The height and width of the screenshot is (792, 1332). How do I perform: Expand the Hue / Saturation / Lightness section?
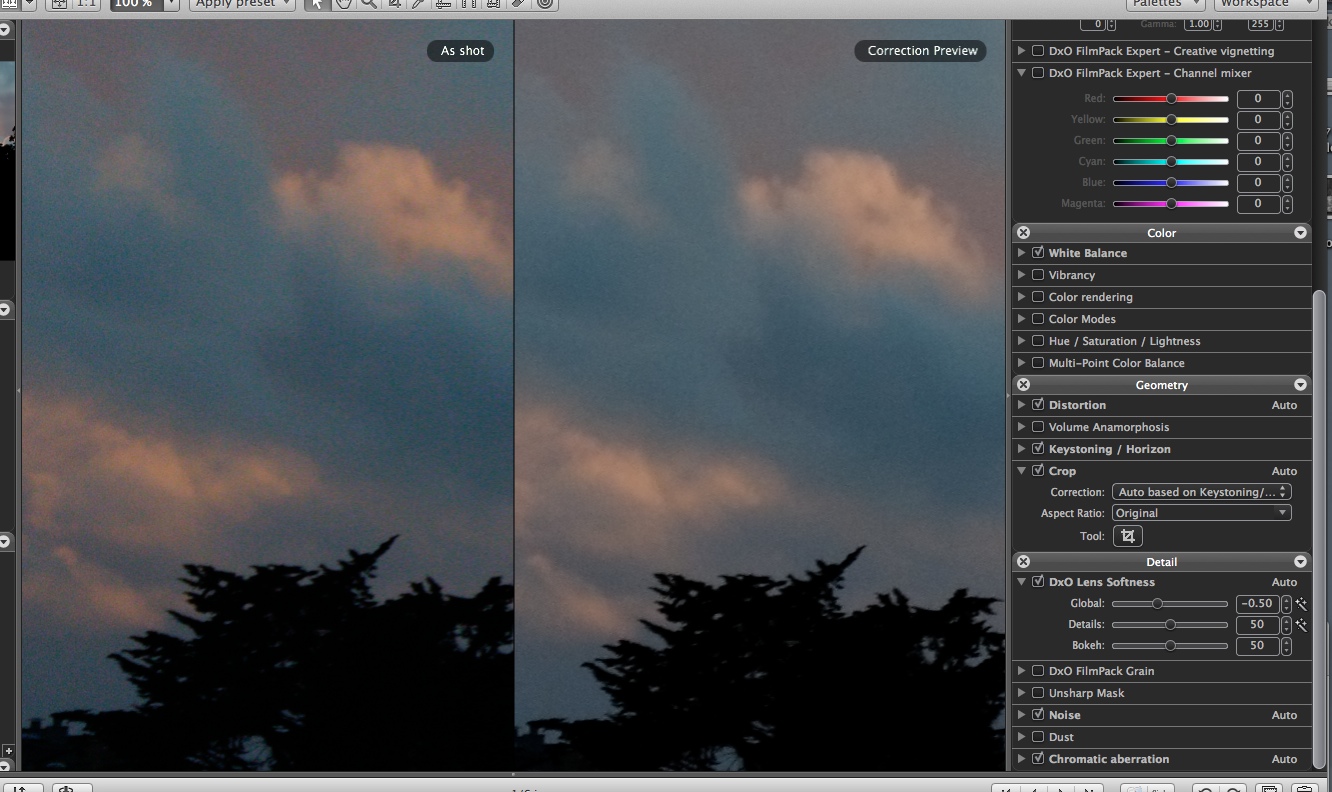[1021, 341]
